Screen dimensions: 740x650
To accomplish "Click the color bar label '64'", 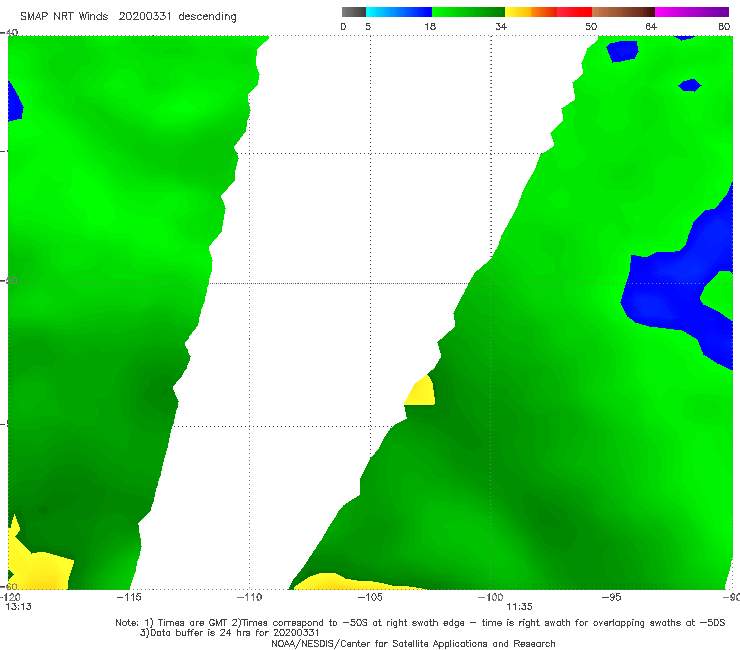I will 651,27.
